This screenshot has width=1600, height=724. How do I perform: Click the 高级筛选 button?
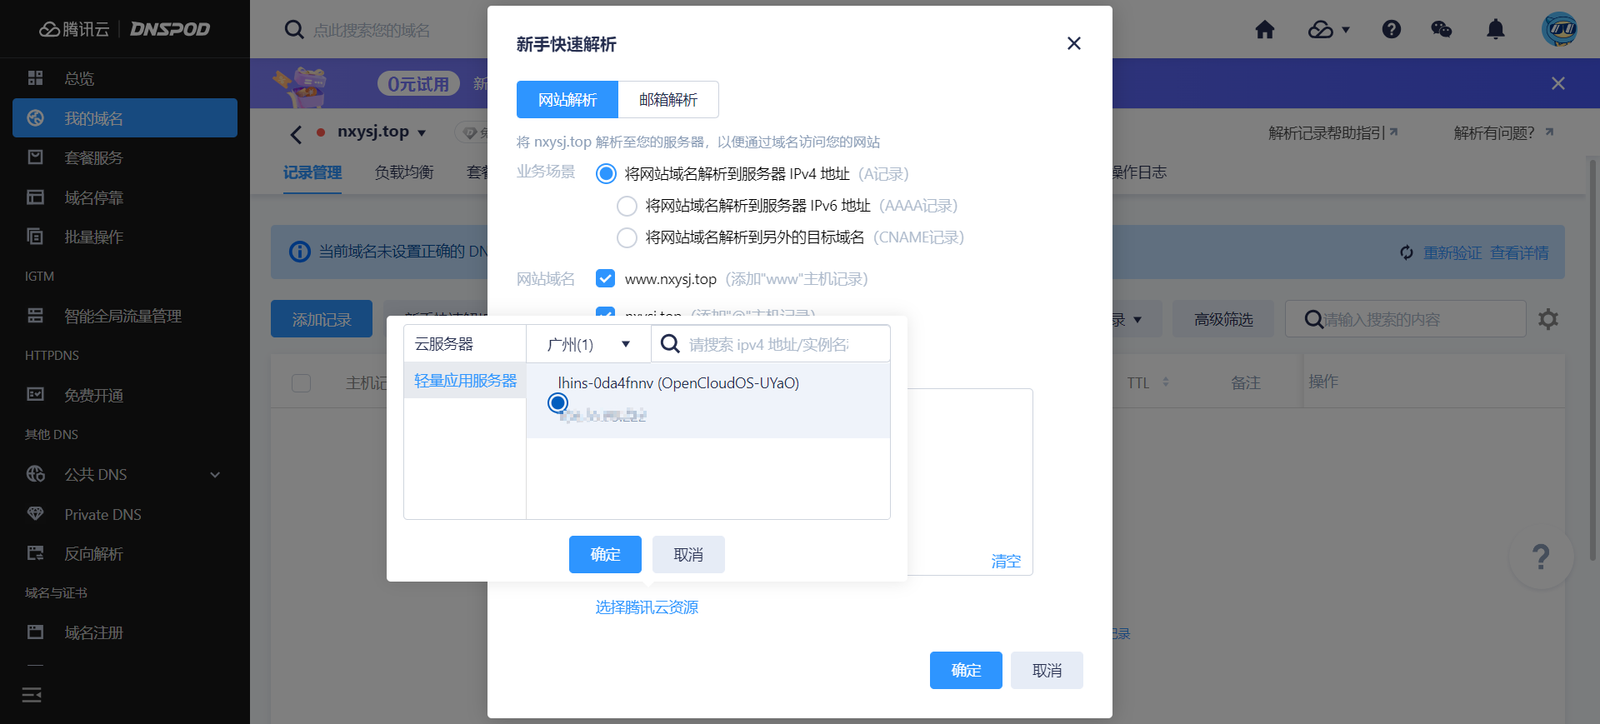[1223, 319]
